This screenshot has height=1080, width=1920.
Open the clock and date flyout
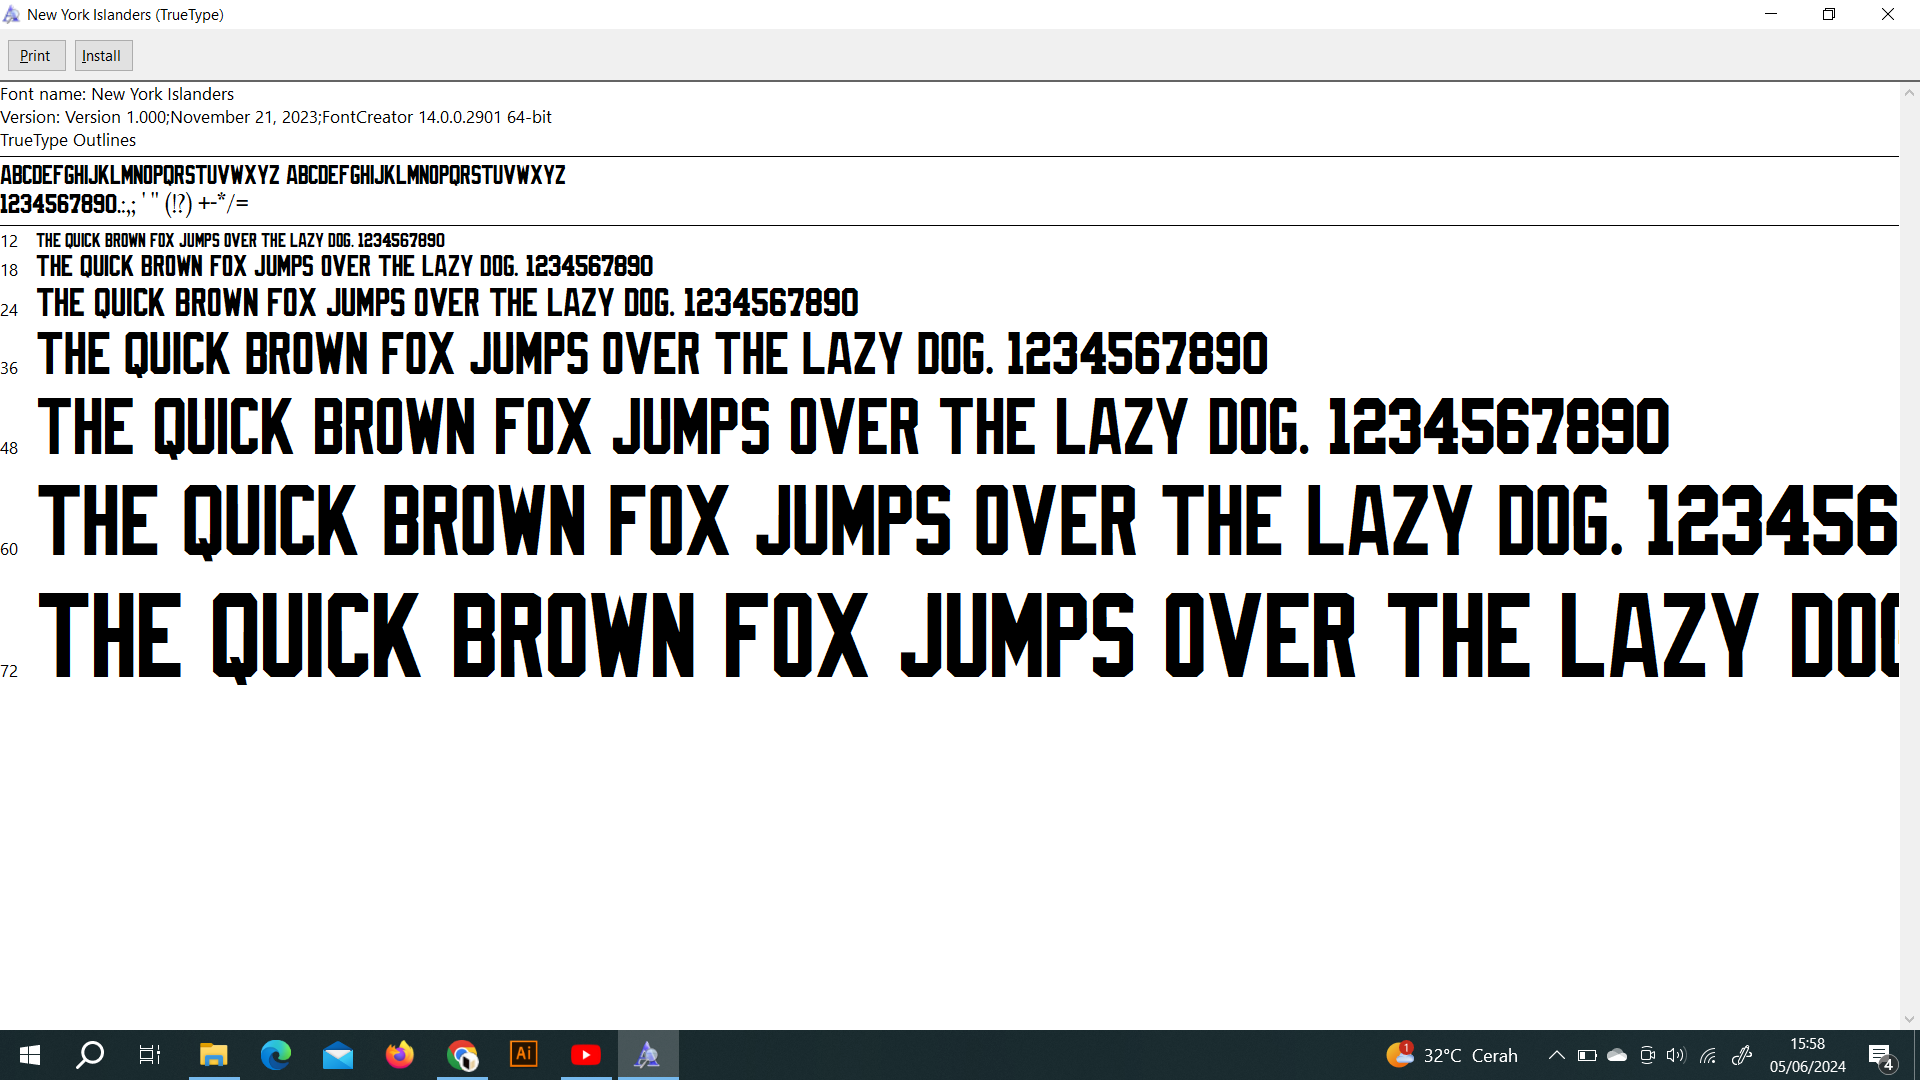[x=1807, y=1055]
